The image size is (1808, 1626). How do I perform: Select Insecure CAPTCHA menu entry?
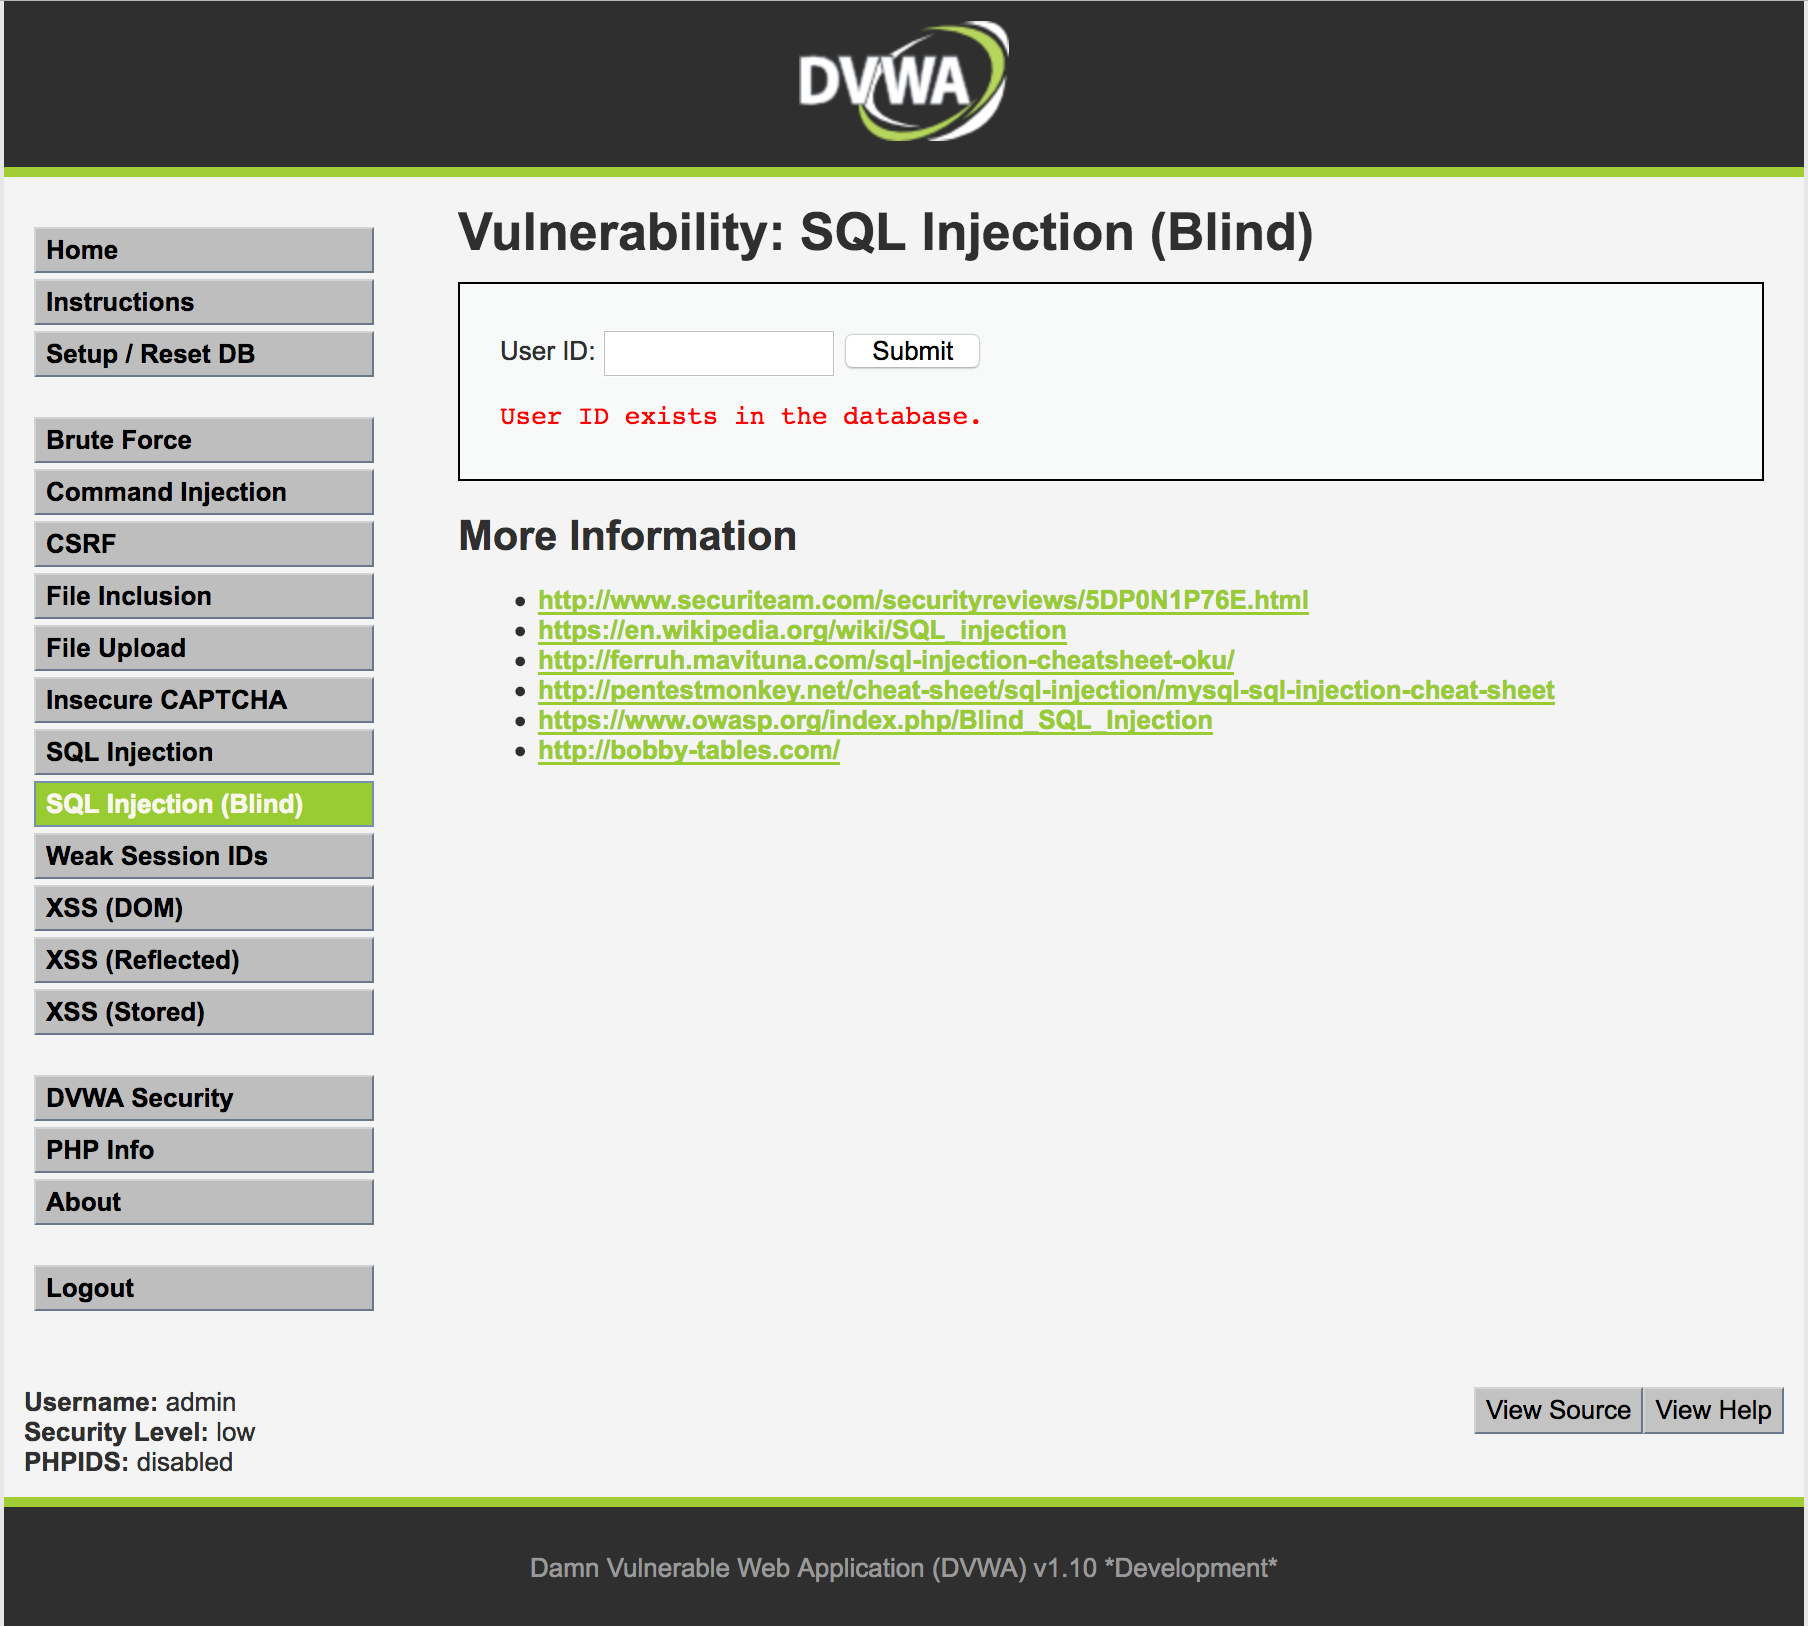204,700
